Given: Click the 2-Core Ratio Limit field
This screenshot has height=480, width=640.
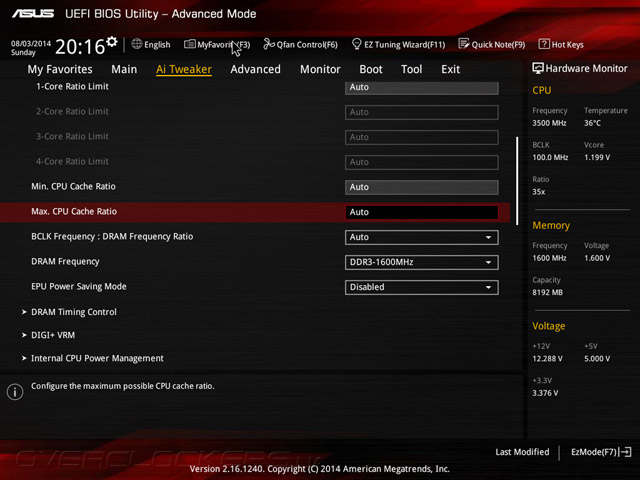Looking at the screenshot, I should 422,112.
